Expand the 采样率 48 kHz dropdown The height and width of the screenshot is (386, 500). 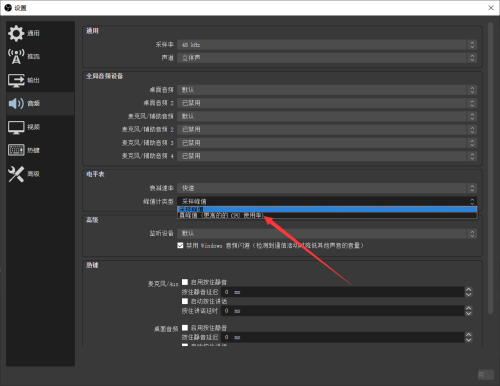(x=327, y=45)
